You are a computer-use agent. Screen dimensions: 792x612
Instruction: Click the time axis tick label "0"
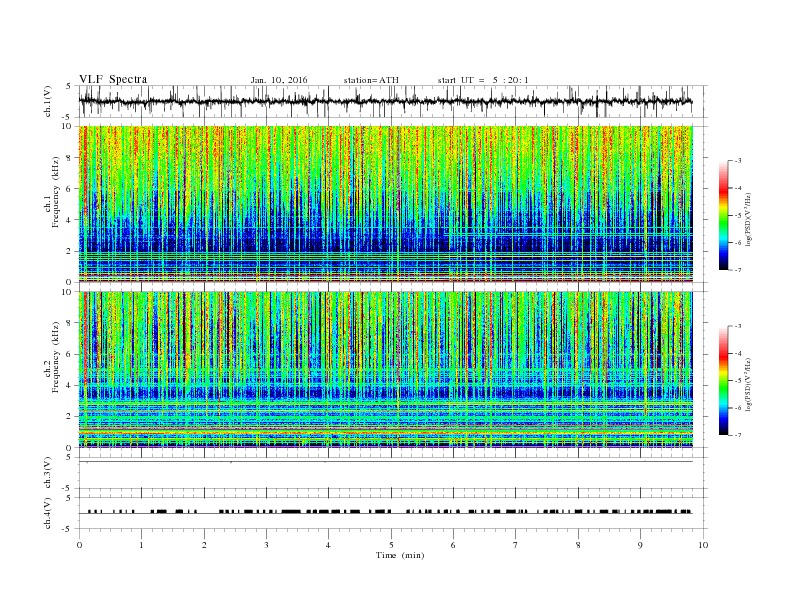pos(79,545)
